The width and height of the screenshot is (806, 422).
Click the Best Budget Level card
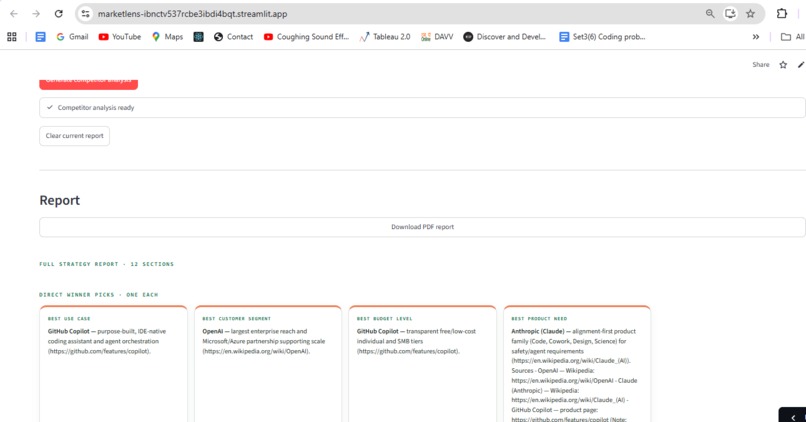pos(423,363)
